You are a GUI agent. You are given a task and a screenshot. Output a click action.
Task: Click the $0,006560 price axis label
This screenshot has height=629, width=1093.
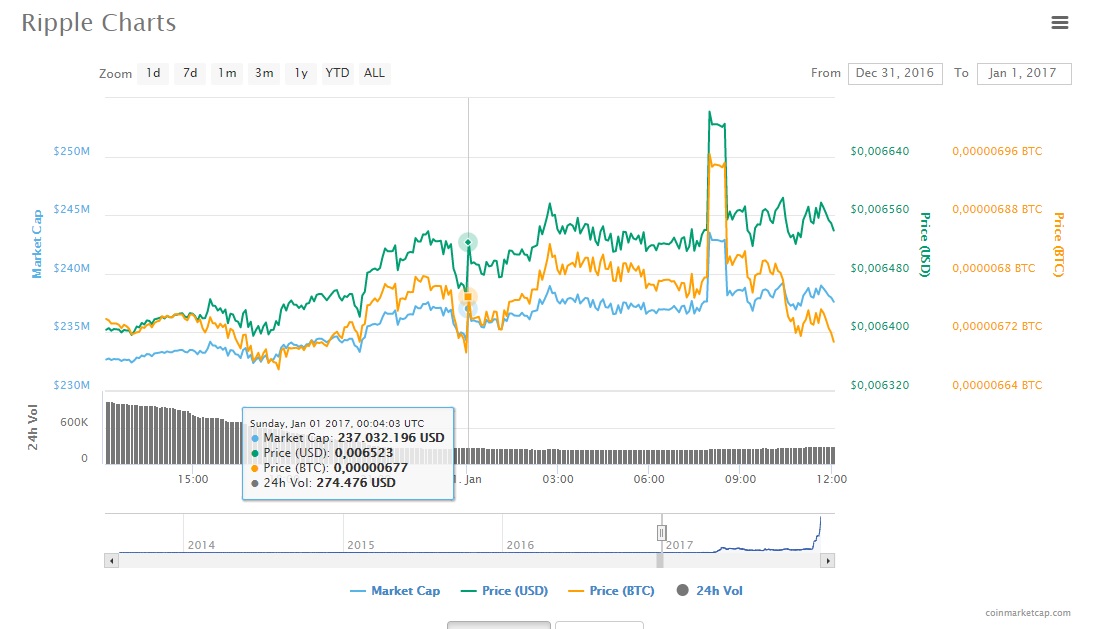880,209
